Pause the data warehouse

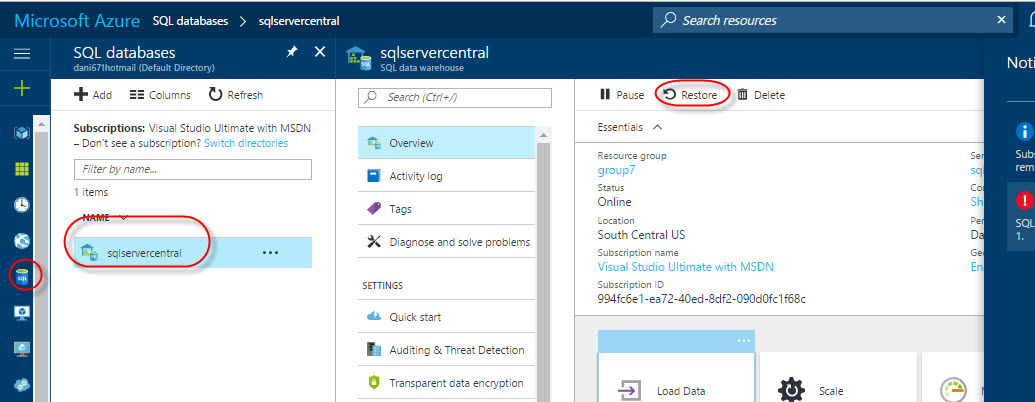[x=621, y=95]
